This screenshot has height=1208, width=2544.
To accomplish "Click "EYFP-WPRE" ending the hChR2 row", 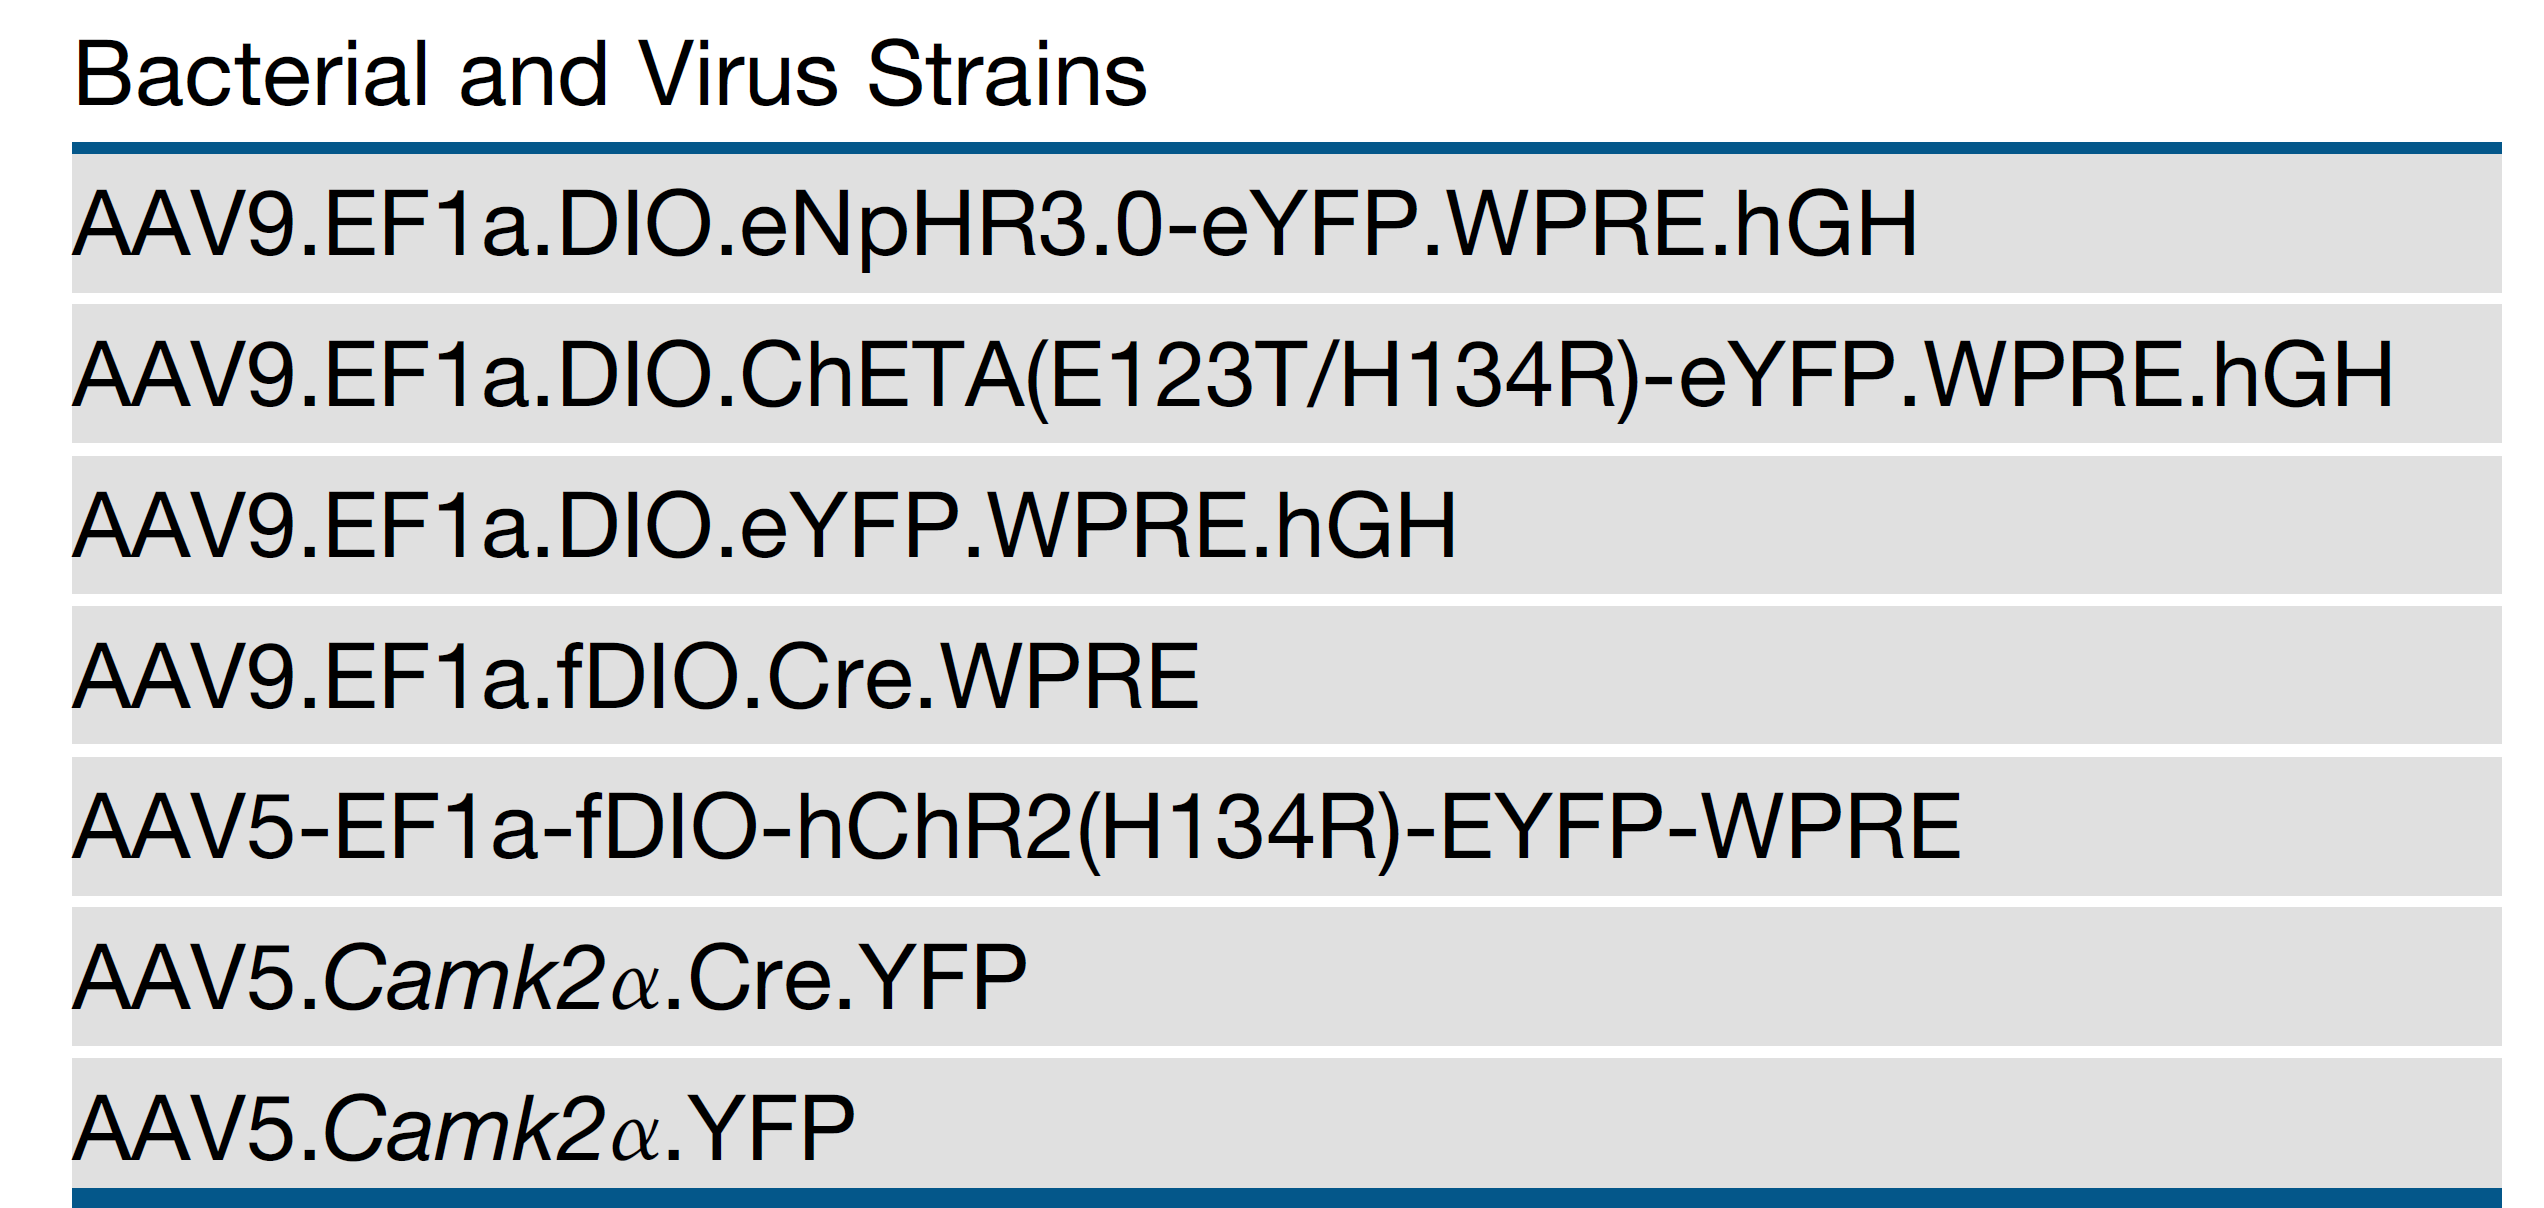I will (1700, 827).
